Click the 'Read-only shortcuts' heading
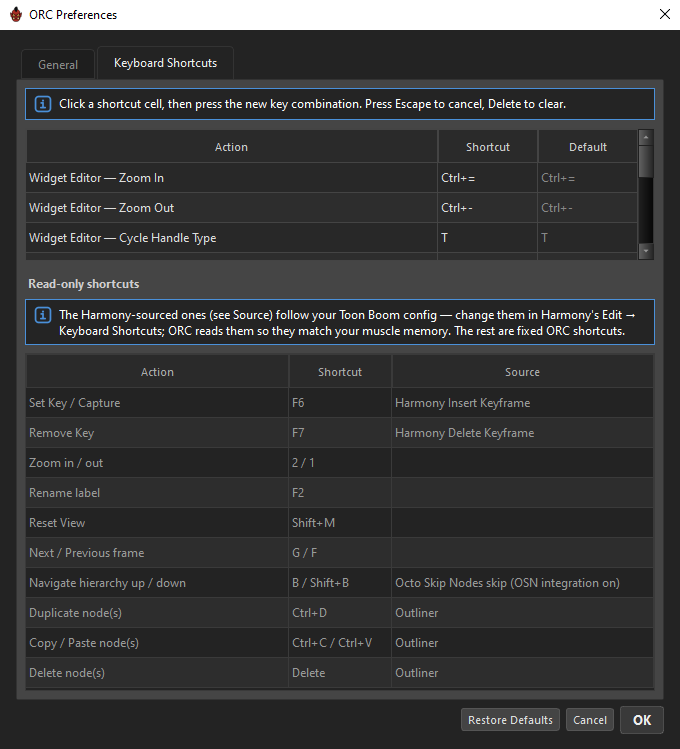The image size is (680, 749). coord(84,284)
